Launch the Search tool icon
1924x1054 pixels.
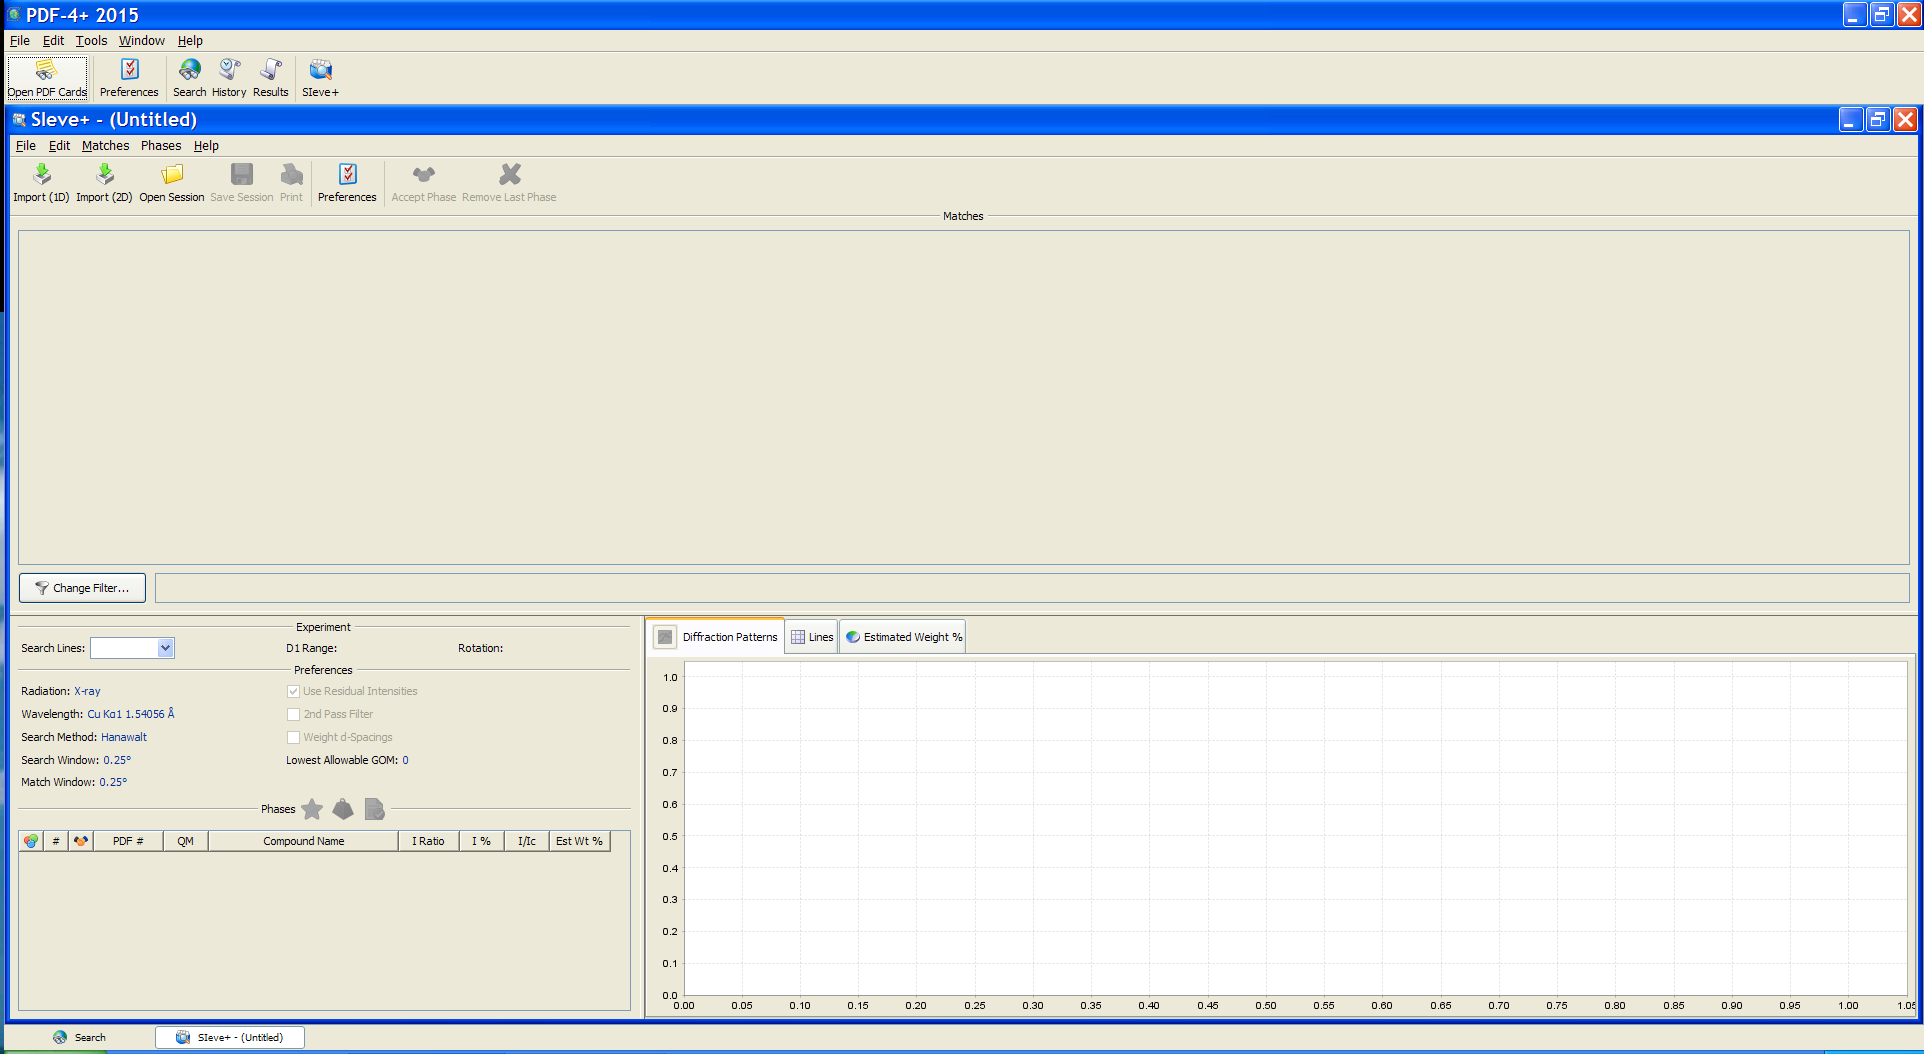[189, 78]
